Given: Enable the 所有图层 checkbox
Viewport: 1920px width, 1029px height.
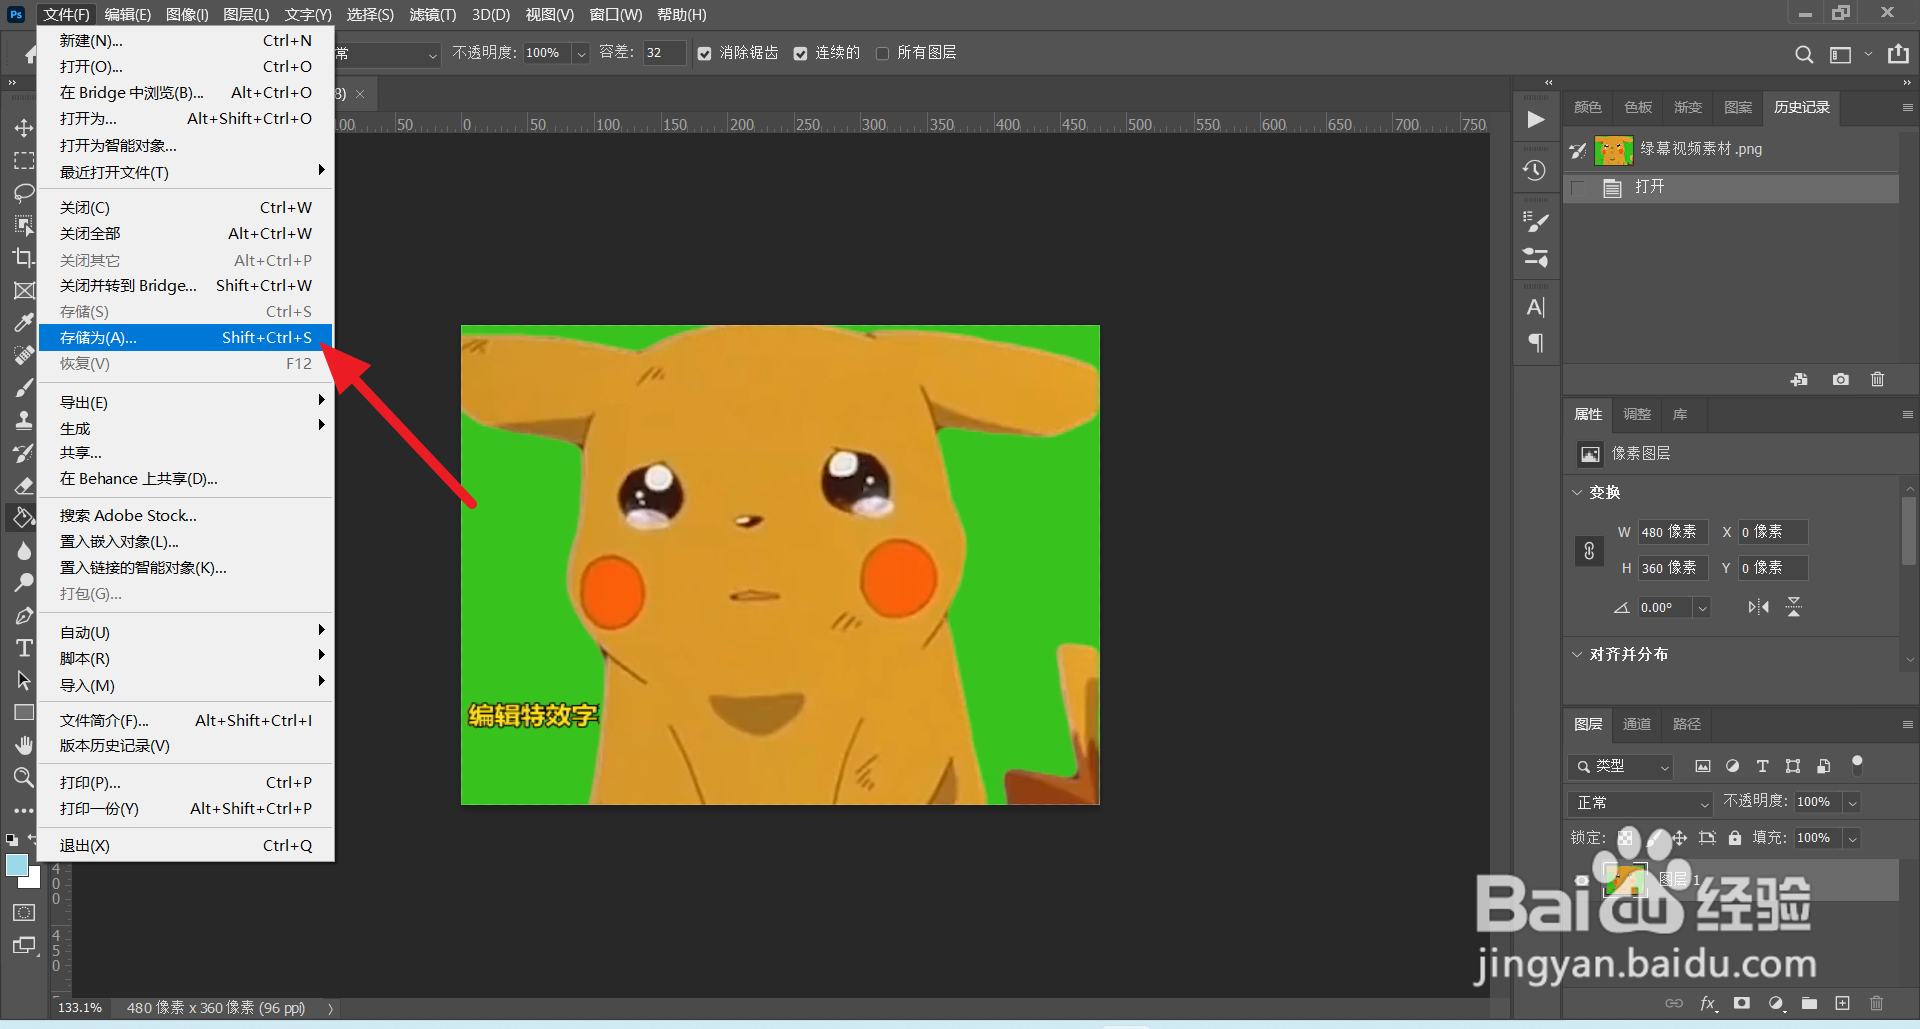Looking at the screenshot, I should click(882, 54).
